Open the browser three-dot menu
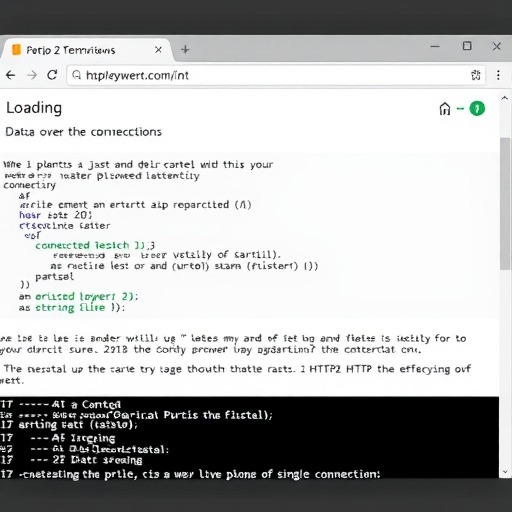The image size is (512, 512). tap(498, 75)
